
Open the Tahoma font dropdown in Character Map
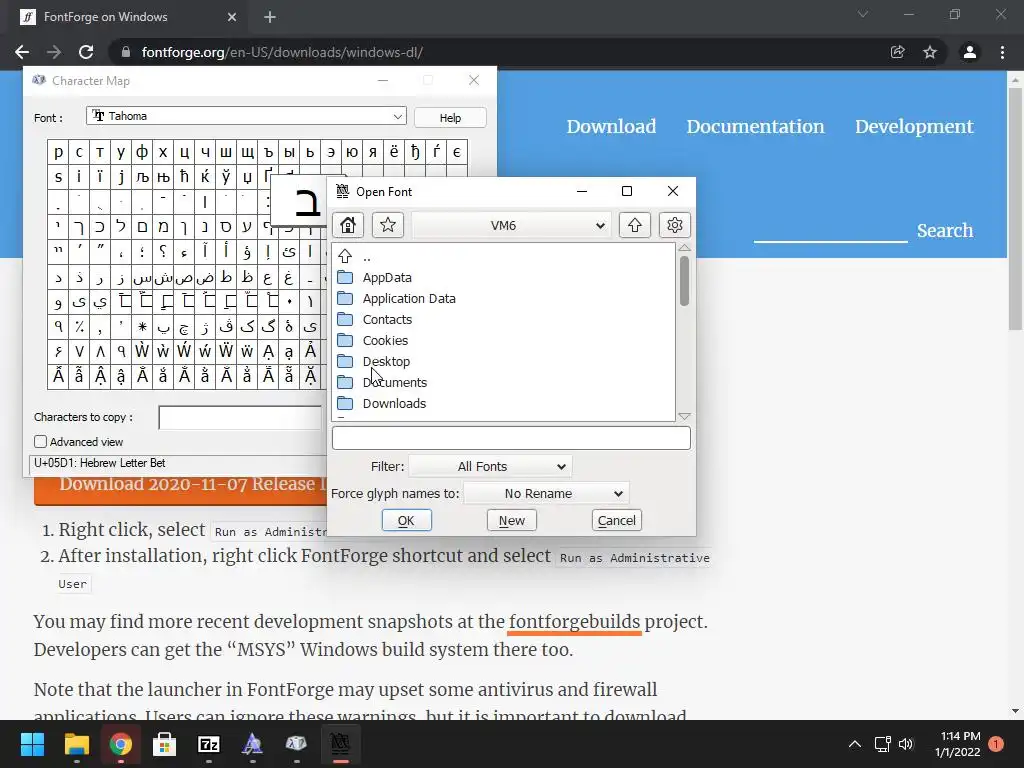click(246, 116)
